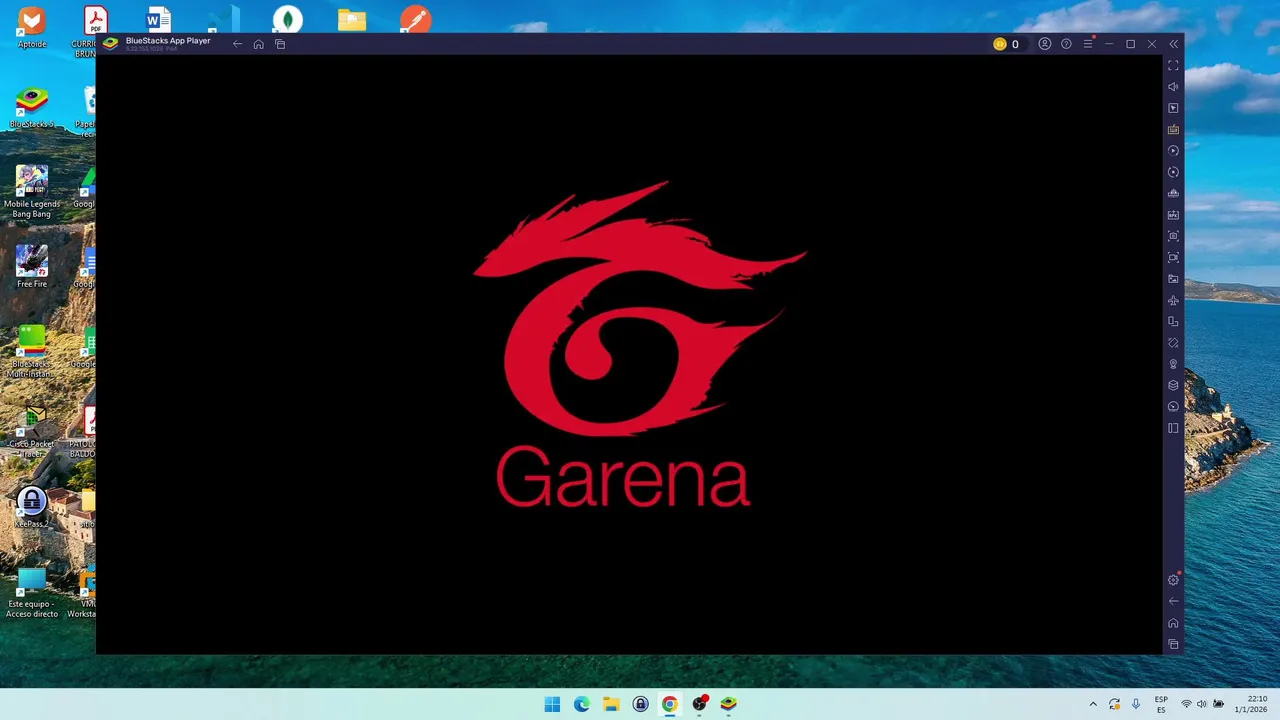
Task: Click the split panel layout sidebar icon
Action: click(1173, 428)
